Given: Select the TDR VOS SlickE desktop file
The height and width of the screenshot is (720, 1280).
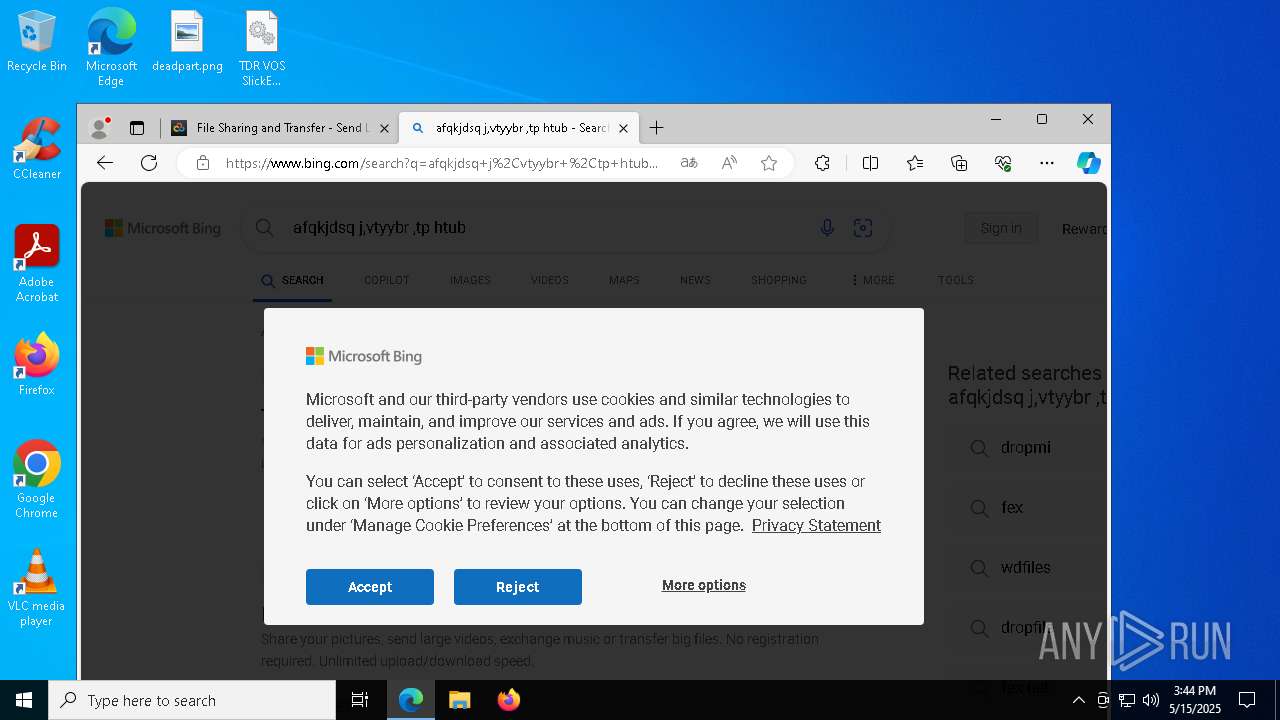Looking at the screenshot, I should 262,47.
